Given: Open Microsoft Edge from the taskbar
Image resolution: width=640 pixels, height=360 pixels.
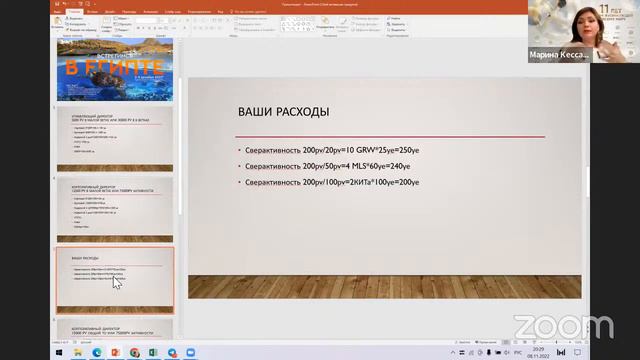Looking at the screenshot, I should pyautogui.click(x=97, y=352).
